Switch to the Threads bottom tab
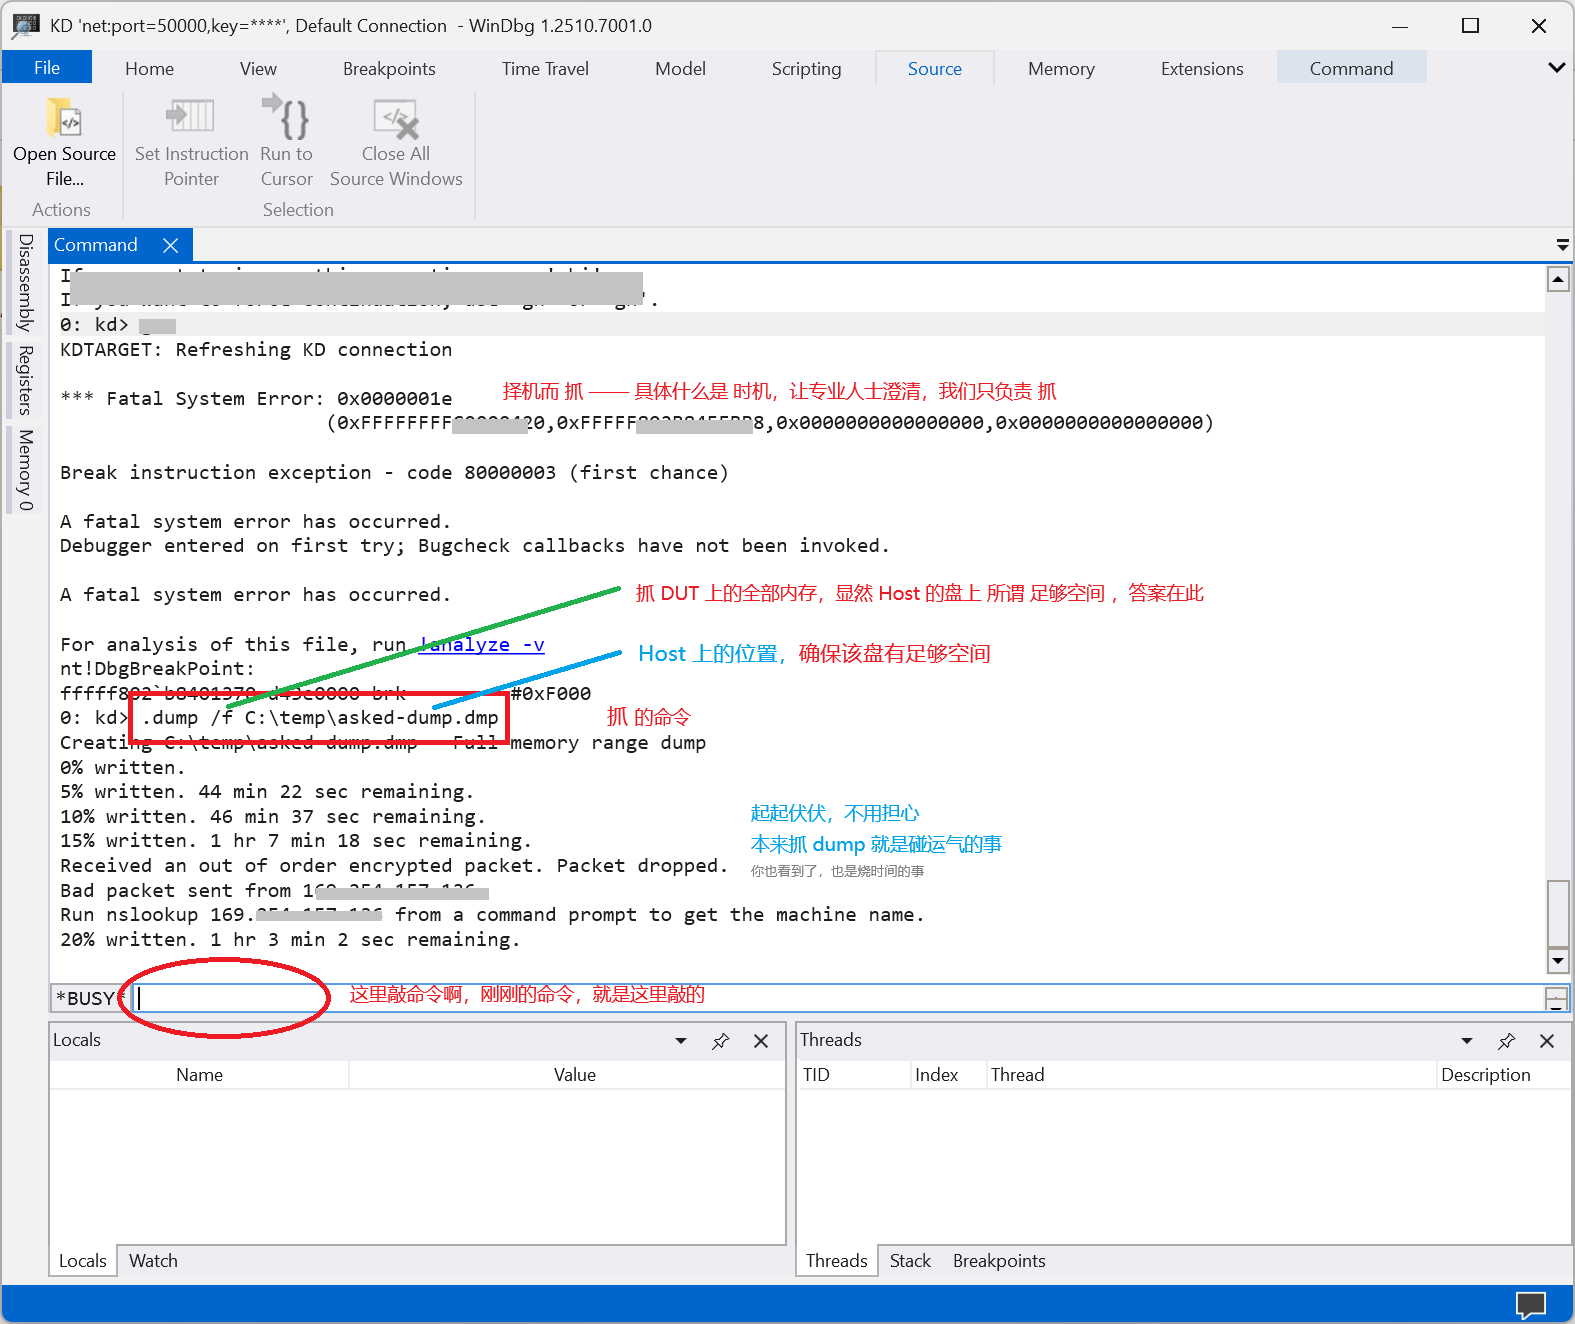Viewport: 1575px width, 1324px height. 836,1261
